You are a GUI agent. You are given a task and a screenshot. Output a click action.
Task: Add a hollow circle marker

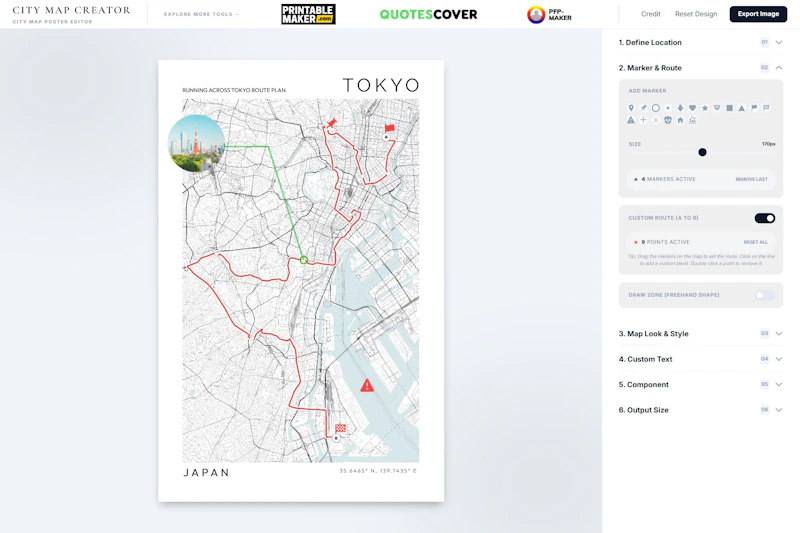coord(656,108)
